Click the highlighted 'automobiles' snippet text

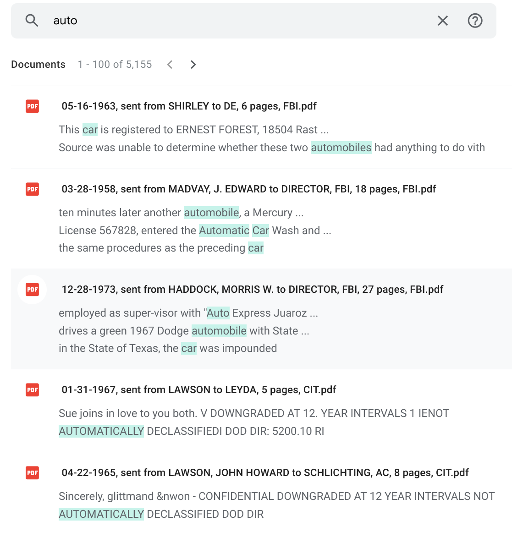click(x=341, y=148)
